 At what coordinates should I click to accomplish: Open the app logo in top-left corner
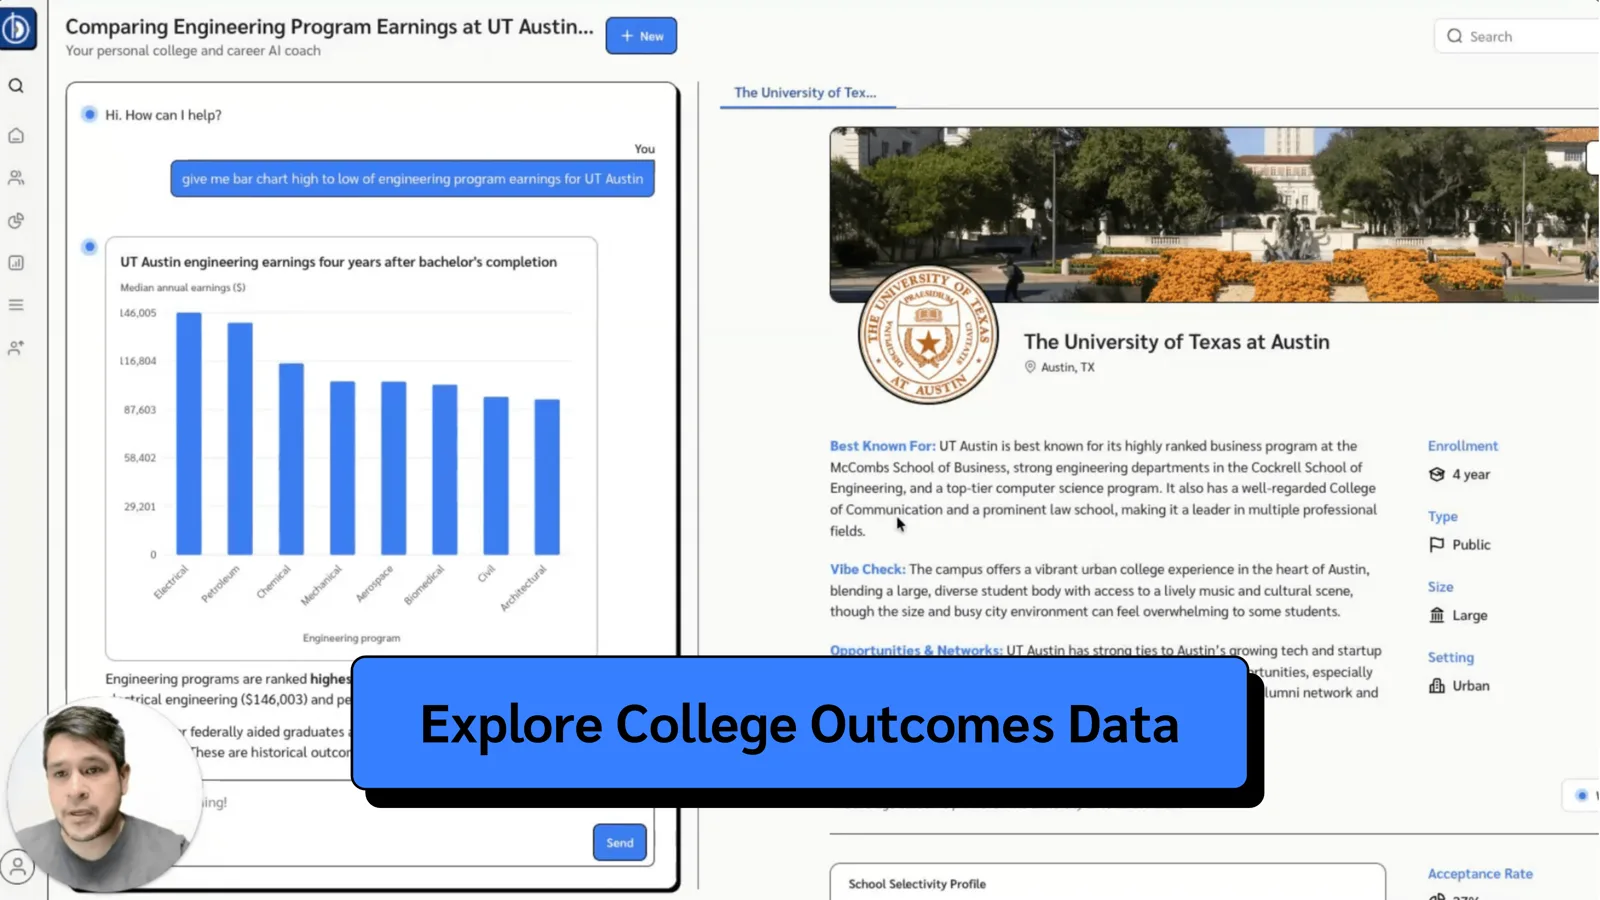[x=17, y=28]
